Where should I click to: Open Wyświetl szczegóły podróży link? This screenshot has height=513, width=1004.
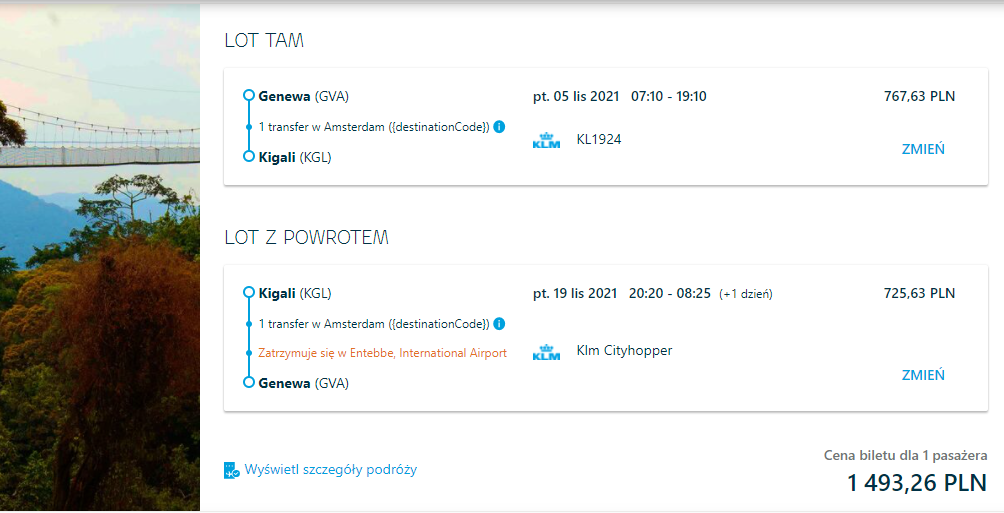[330, 470]
